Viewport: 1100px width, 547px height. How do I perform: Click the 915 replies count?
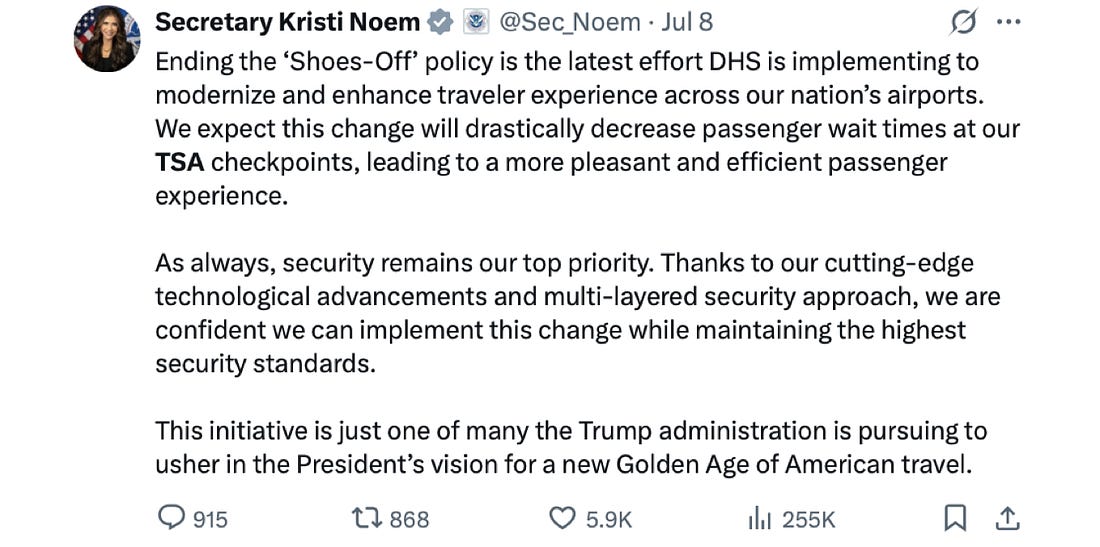(x=210, y=519)
